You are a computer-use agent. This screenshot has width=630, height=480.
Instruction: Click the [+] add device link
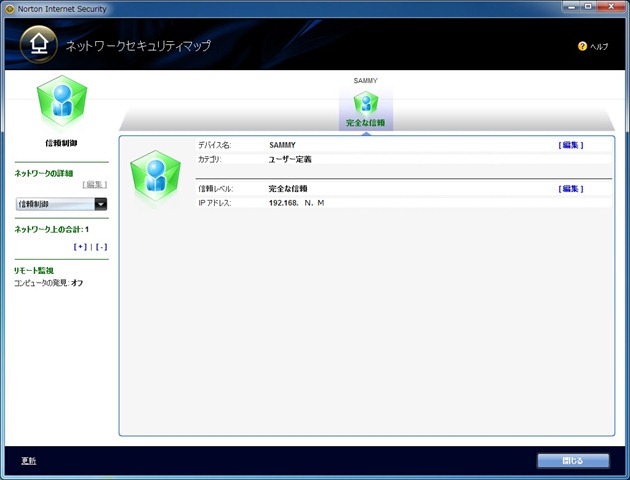(80, 247)
